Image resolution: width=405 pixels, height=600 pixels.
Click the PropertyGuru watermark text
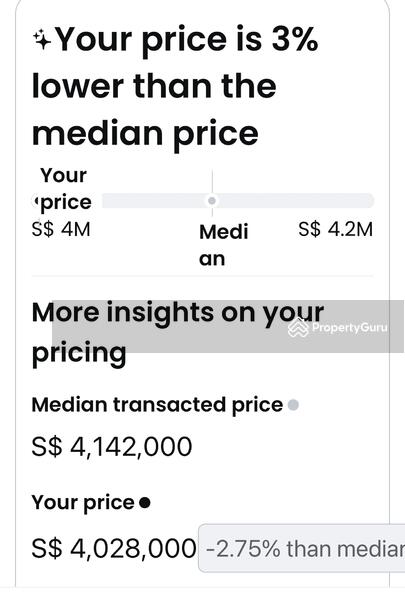tap(349, 328)
